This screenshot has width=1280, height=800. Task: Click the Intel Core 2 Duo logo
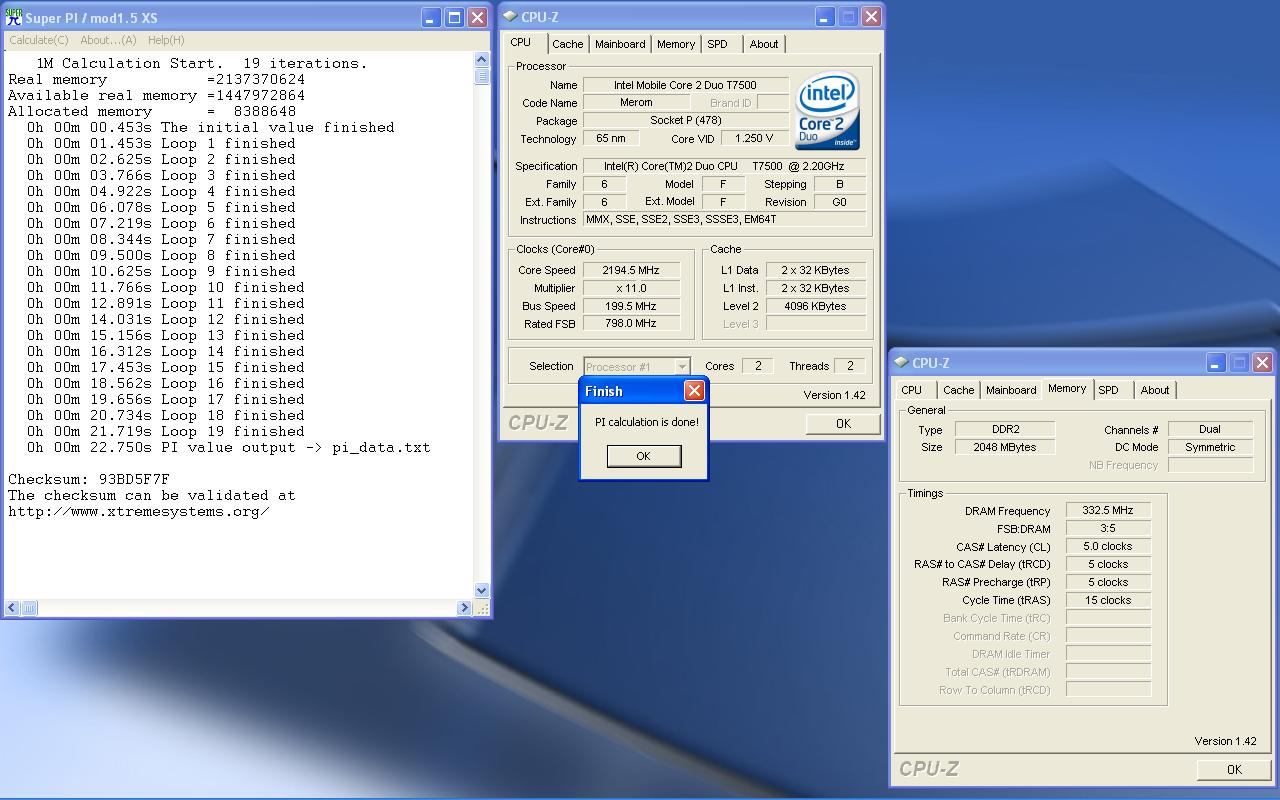pos(827,110)
